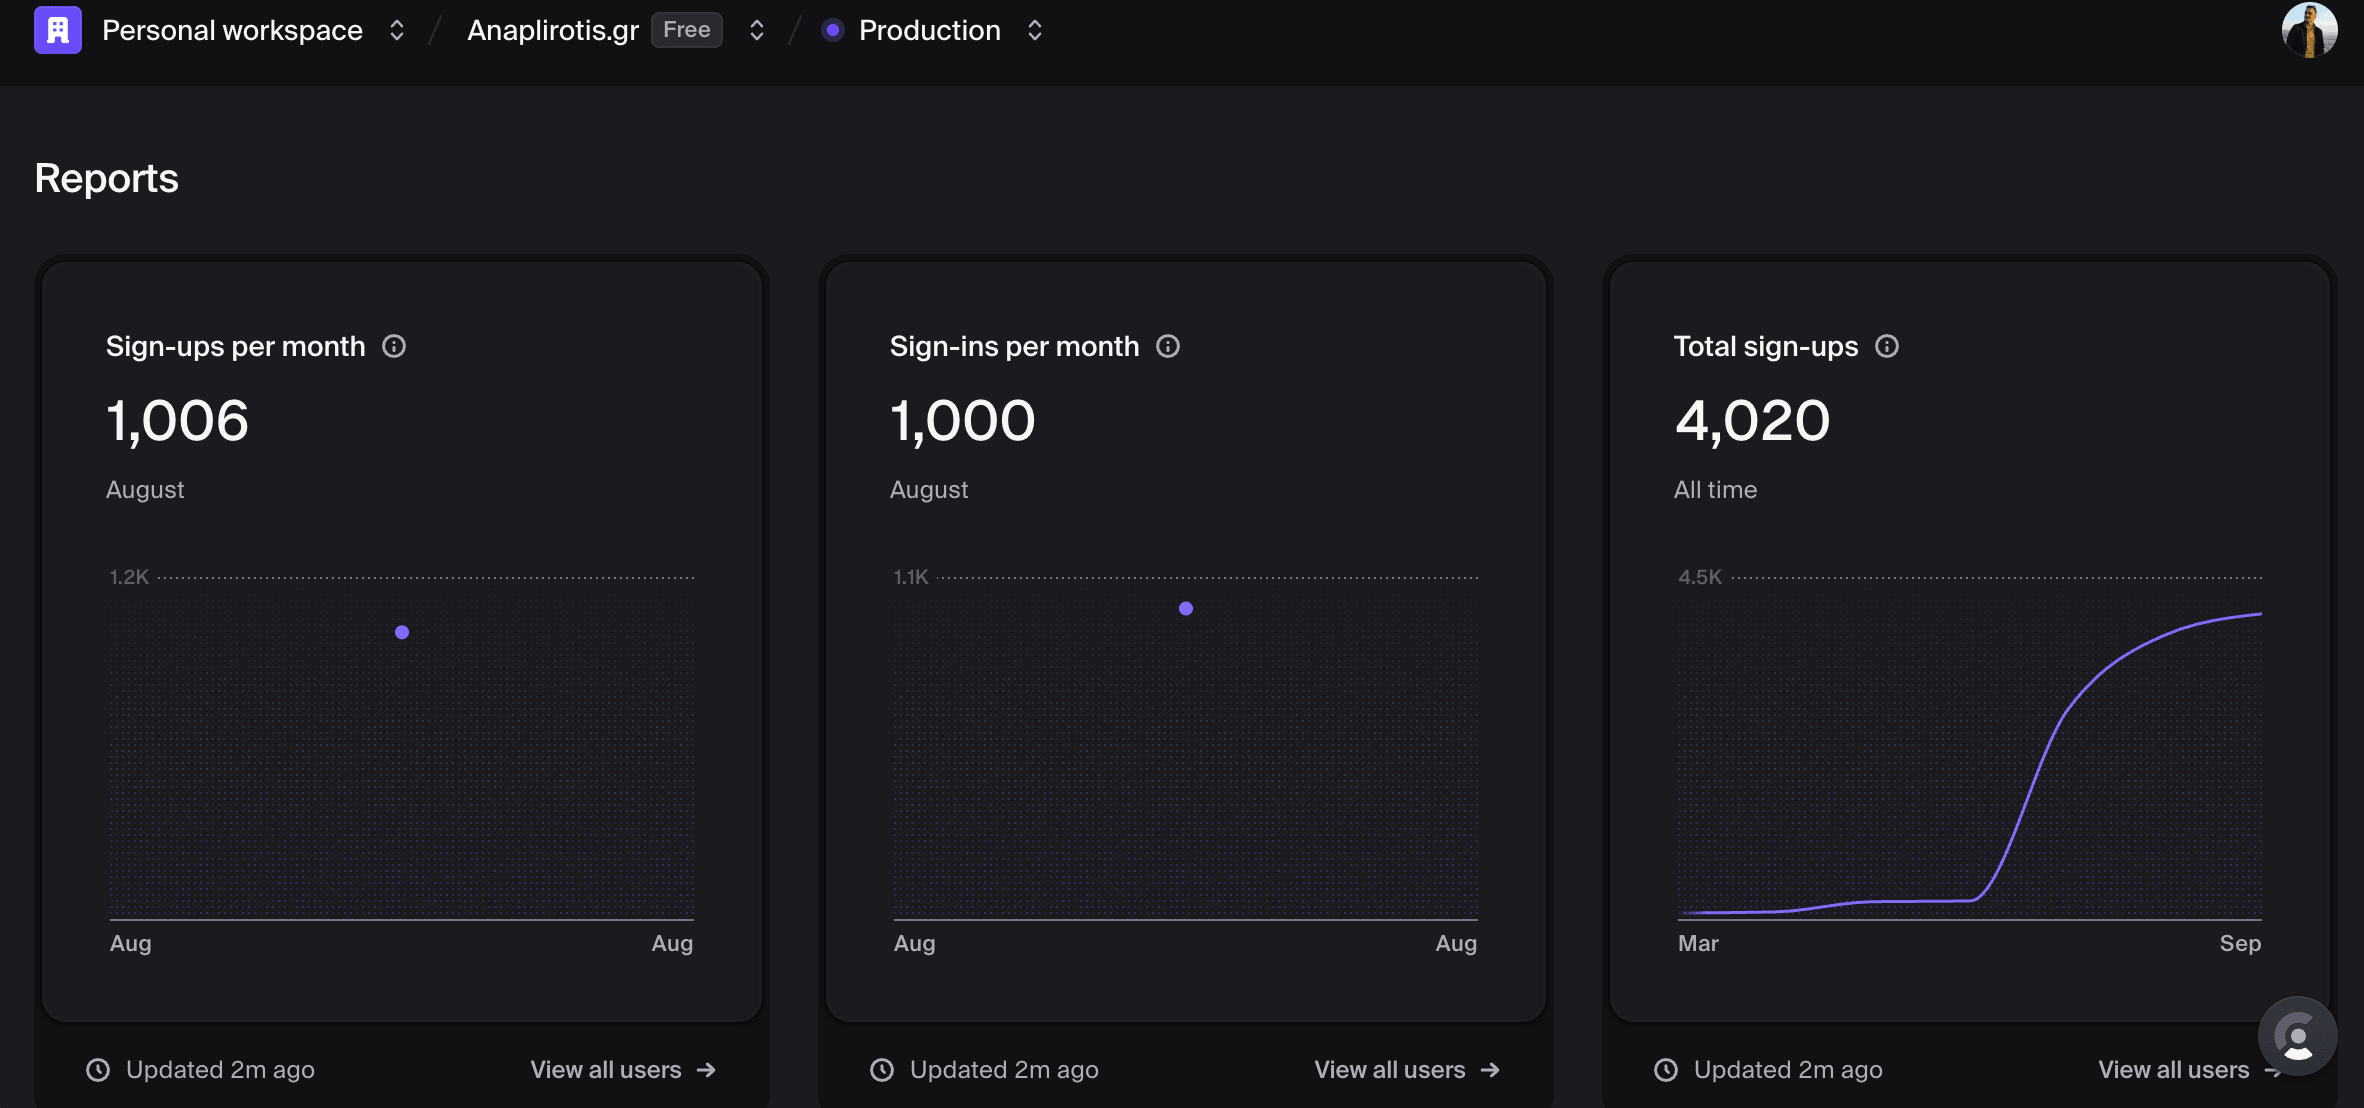Open info tooltip for Sign-ups per month
Viewport: 2364px width, 1108px height.
pyautogui.click(x=394, y=346)
